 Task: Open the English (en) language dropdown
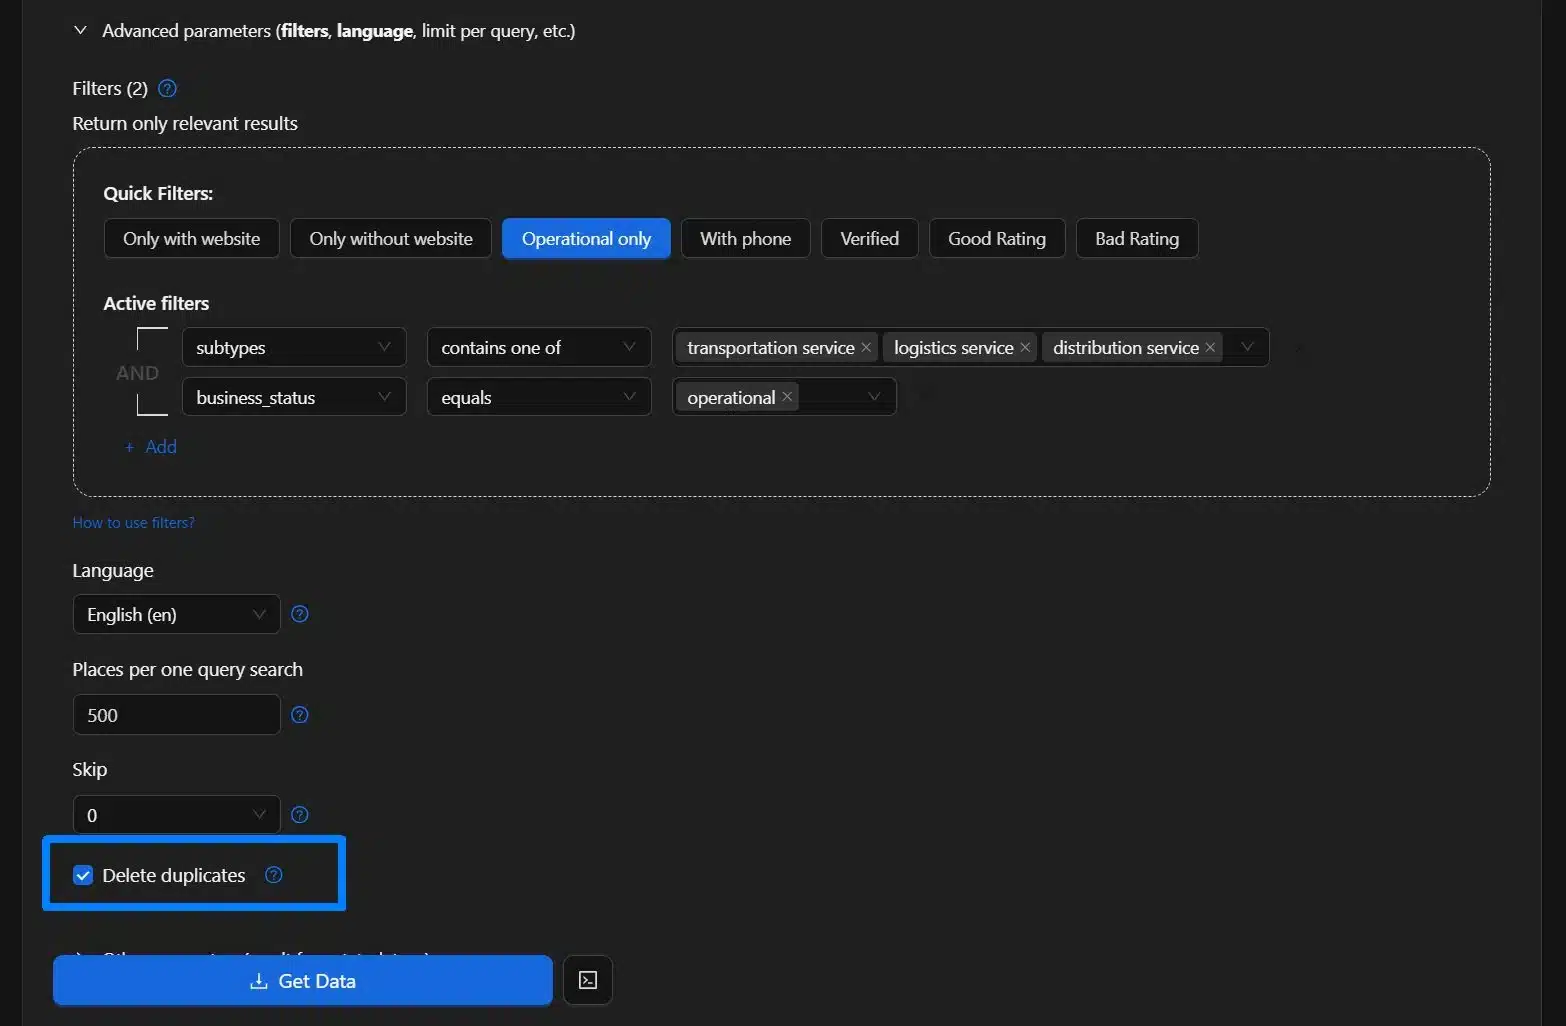pos(176,614)
